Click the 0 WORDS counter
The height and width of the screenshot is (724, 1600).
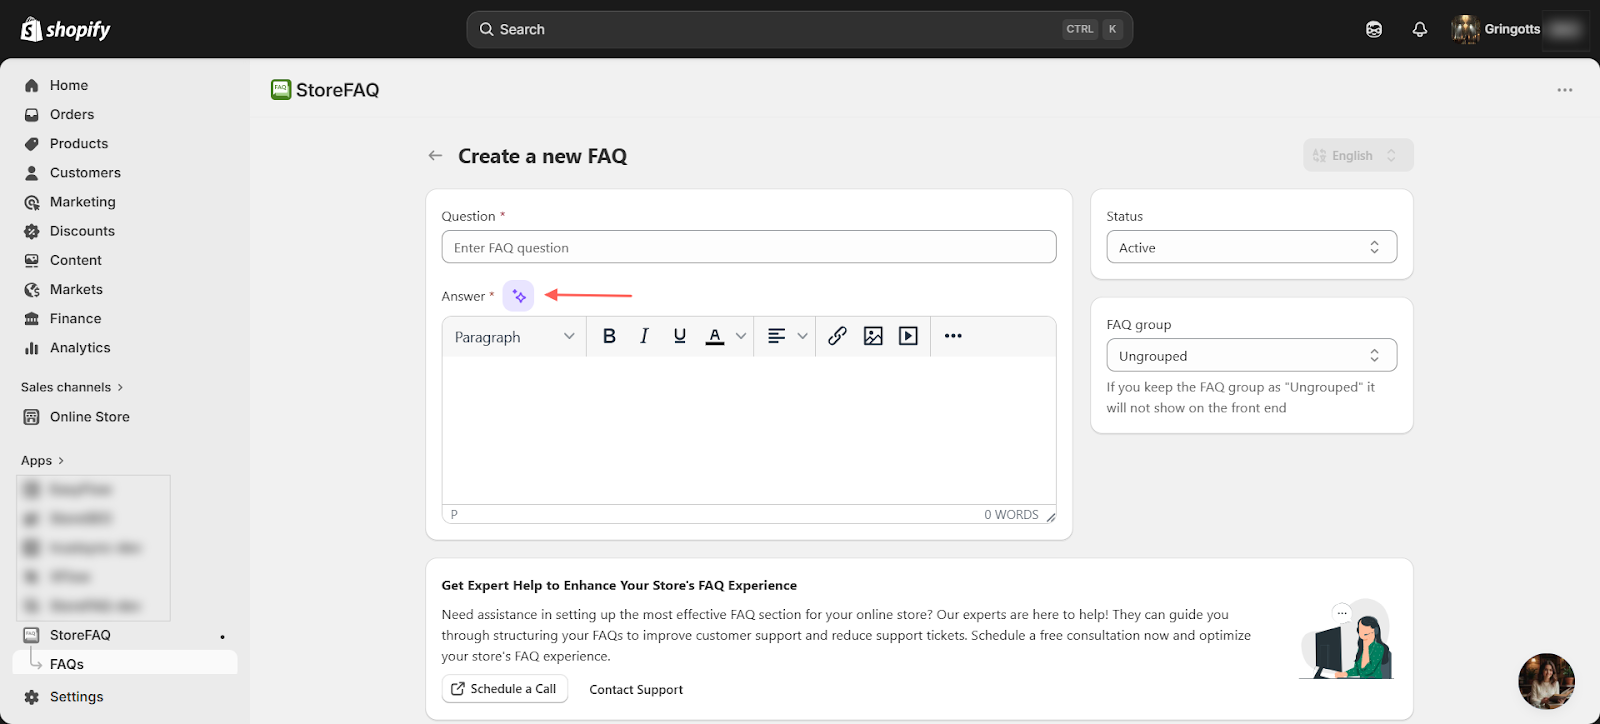[x=1011, y=514]
